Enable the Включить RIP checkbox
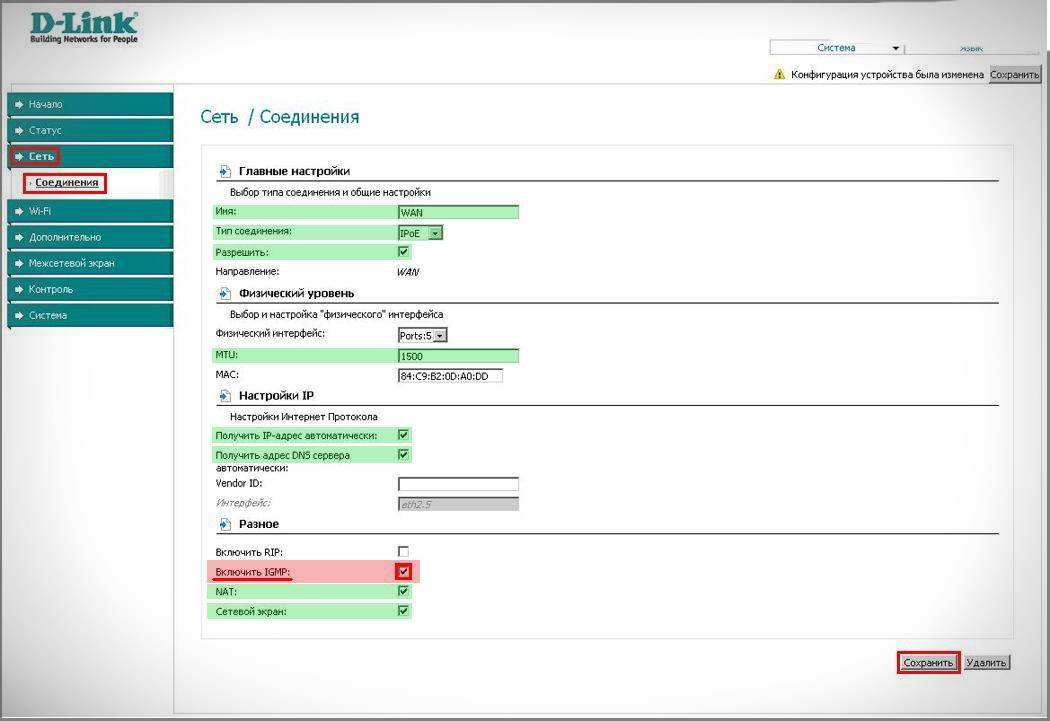The image size is (1050, 721). tap(404, 551)
